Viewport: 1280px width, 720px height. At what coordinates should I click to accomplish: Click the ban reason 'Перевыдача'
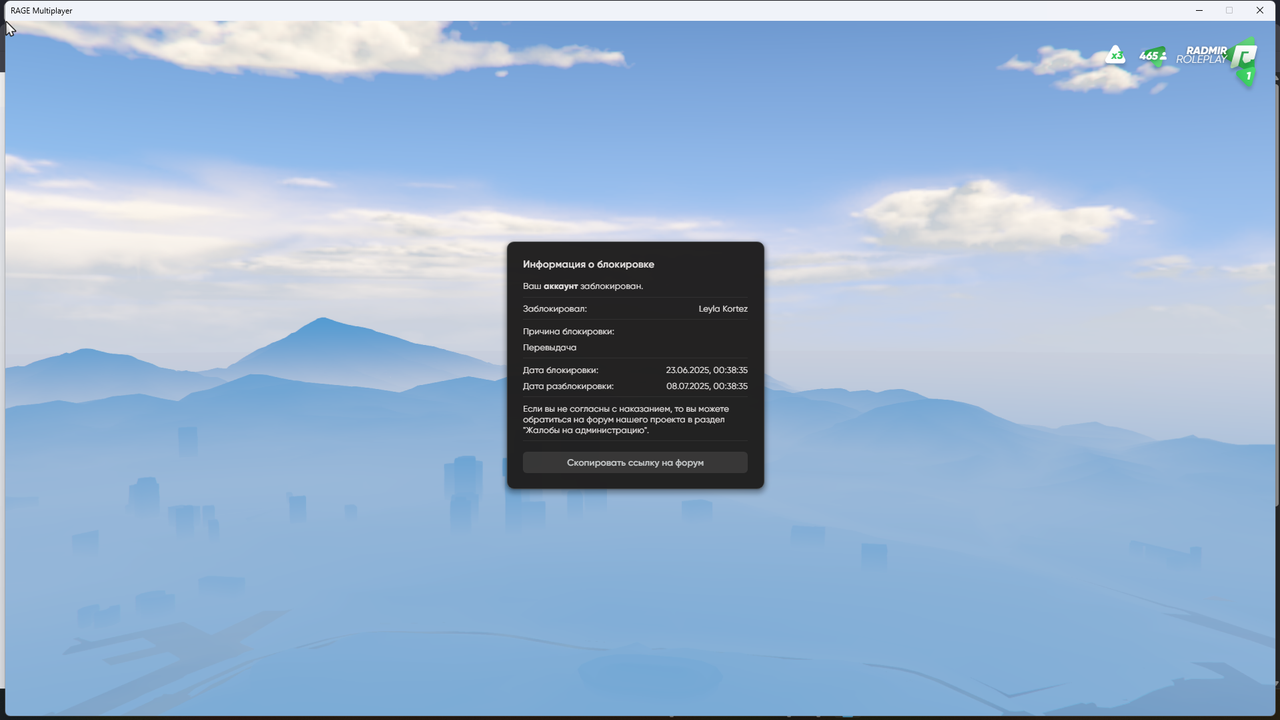[550, 348]
